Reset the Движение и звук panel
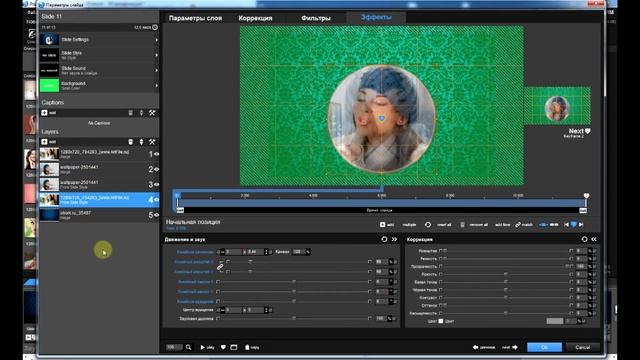 (384, 239)
